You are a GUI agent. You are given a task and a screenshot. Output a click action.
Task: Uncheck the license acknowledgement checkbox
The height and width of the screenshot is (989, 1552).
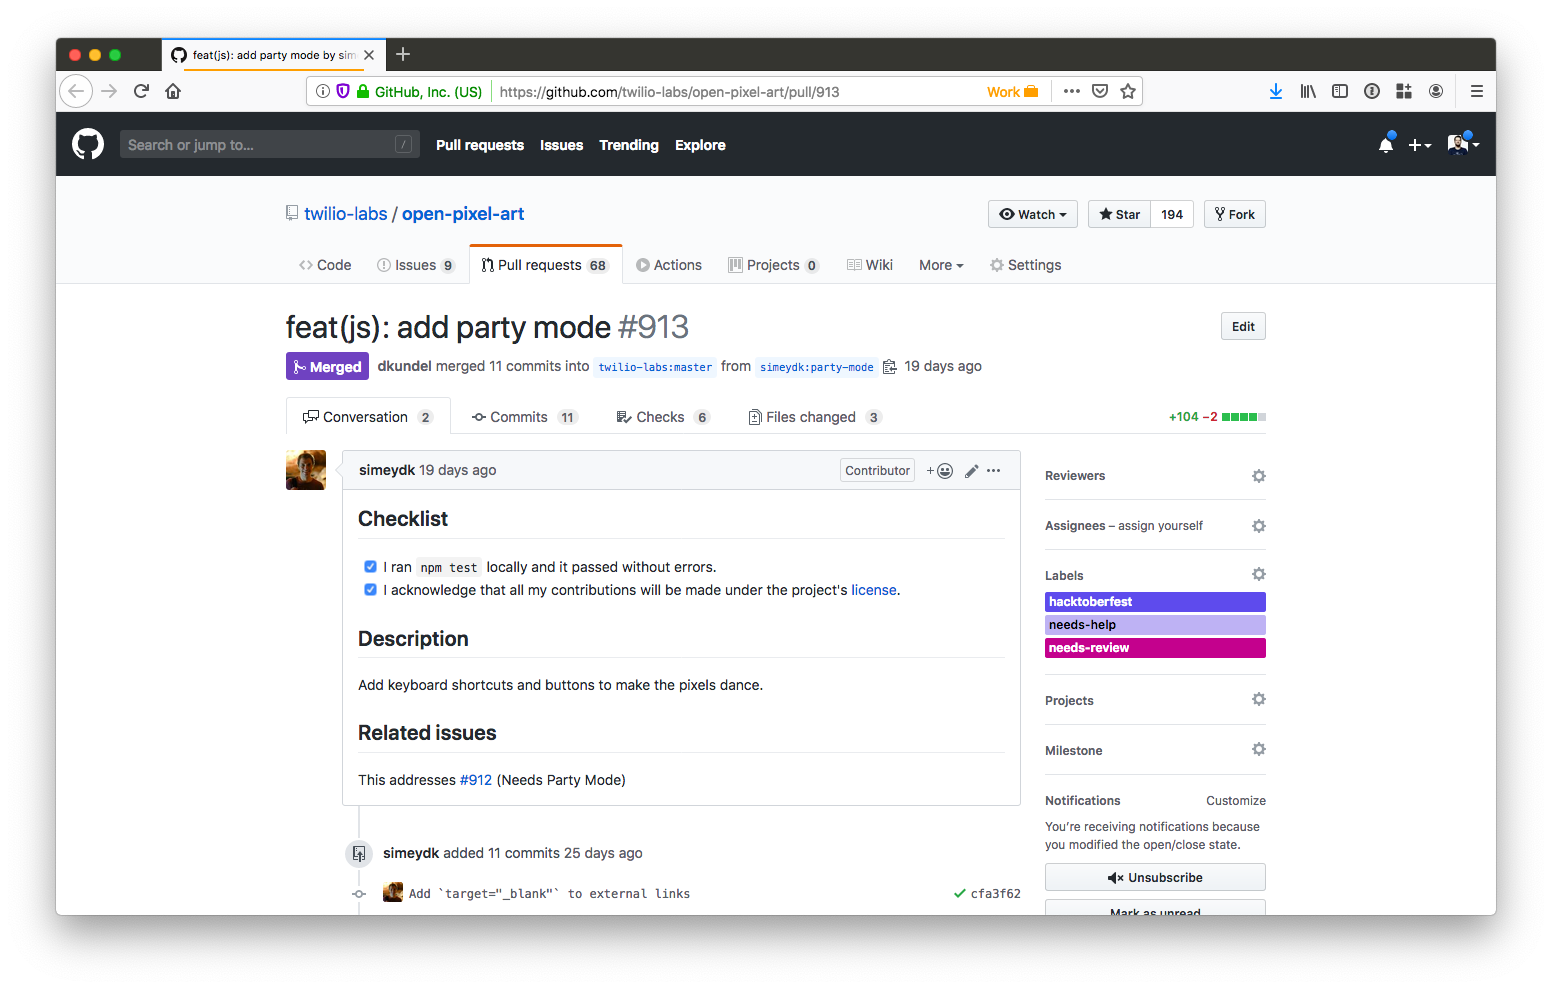pos(370,590)
